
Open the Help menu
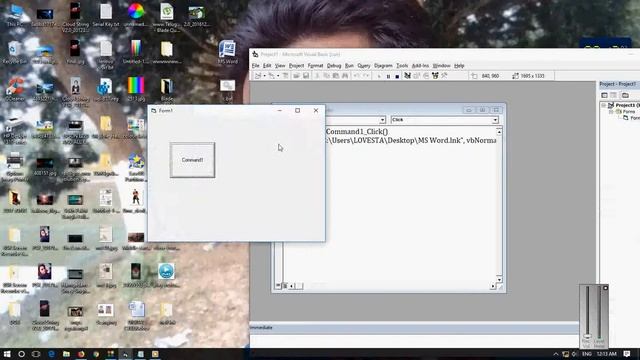click(459, 66)
